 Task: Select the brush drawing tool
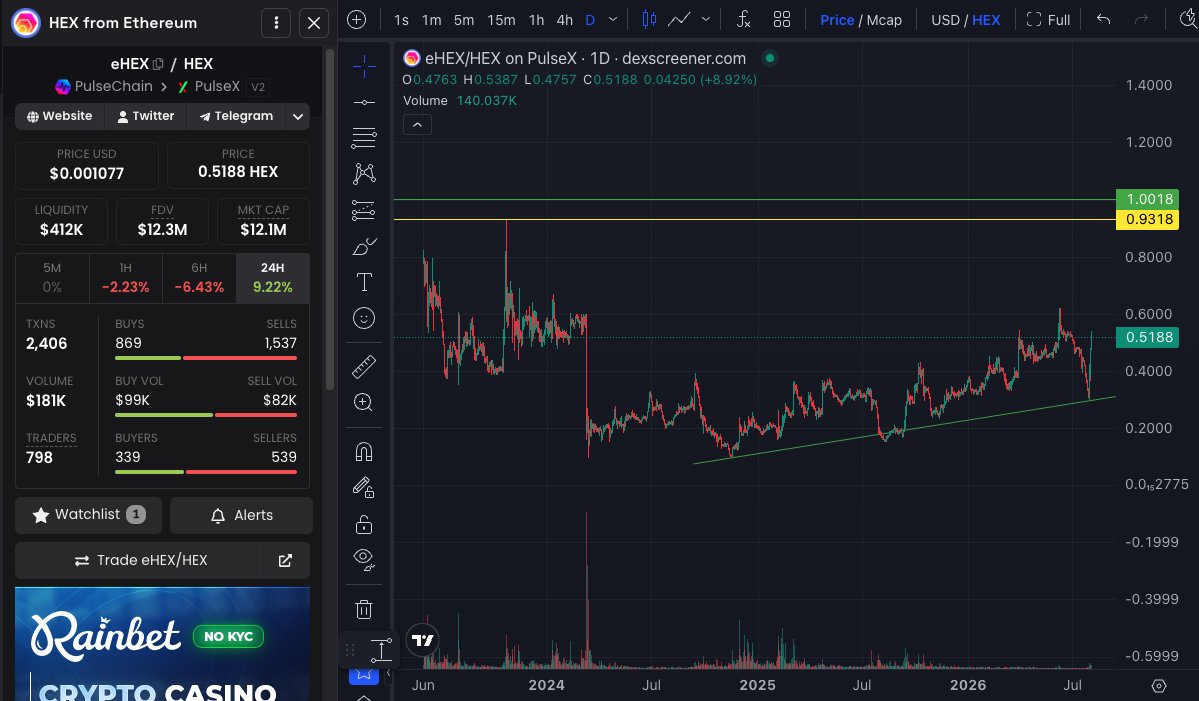coord(364,246)
